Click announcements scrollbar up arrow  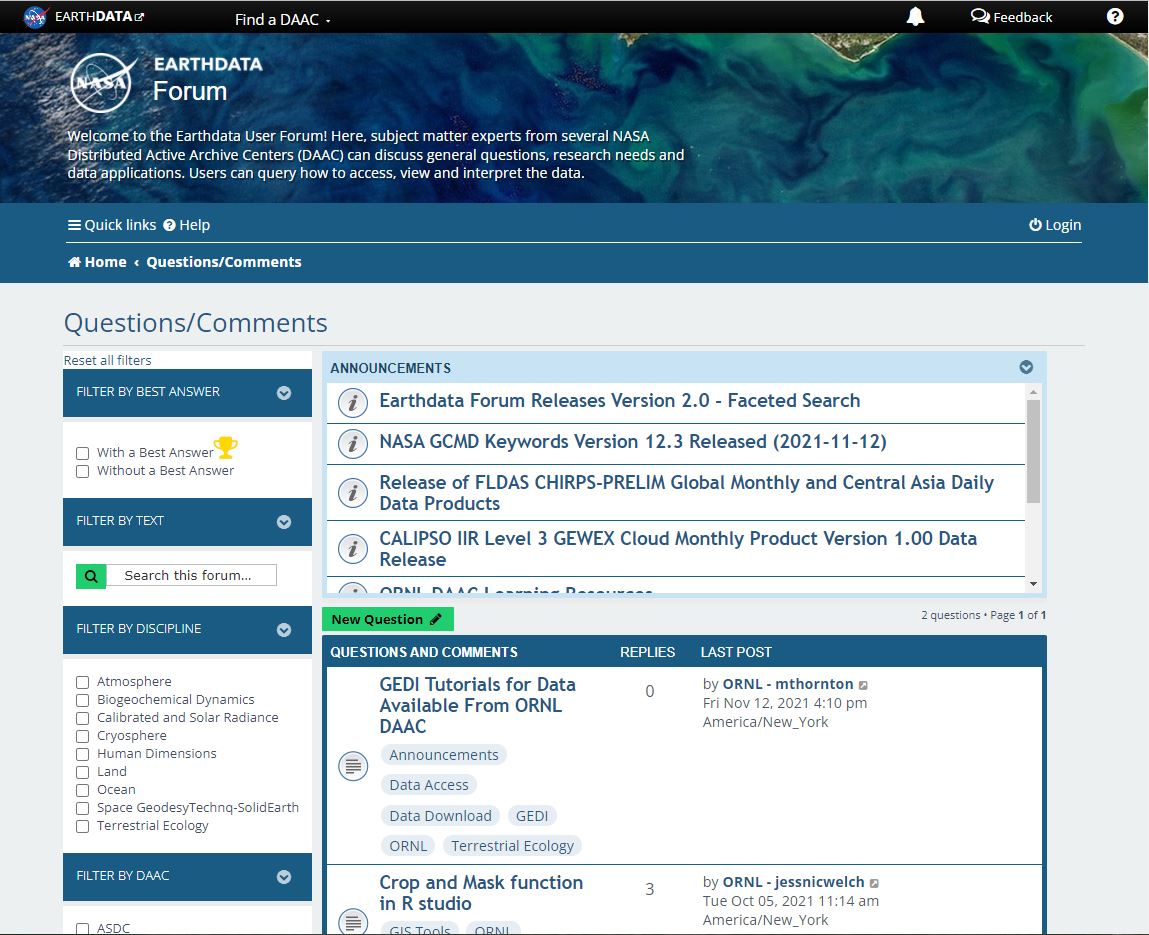[1033, 392]
